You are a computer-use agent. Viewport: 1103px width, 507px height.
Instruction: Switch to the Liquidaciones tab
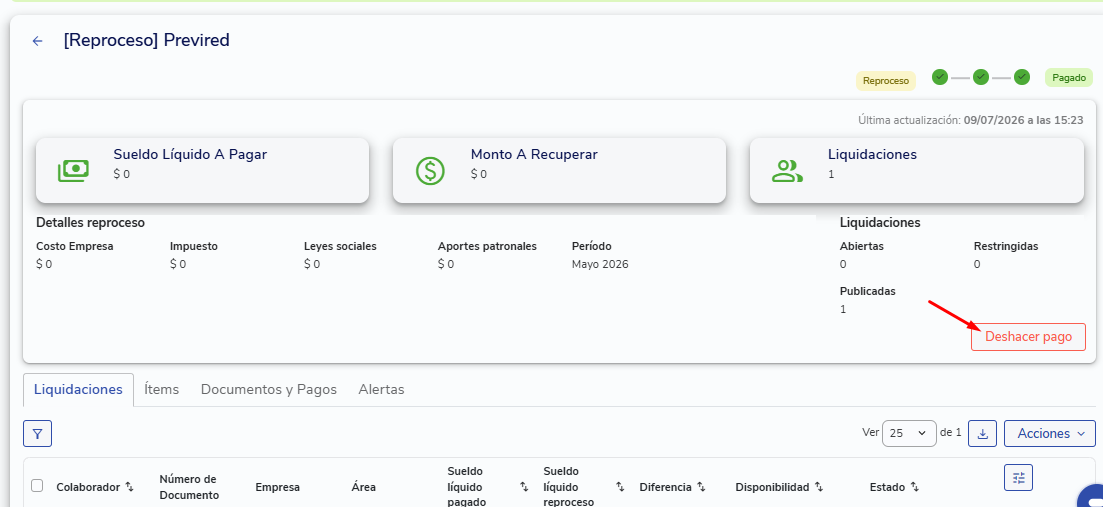(x=78, y=390)
